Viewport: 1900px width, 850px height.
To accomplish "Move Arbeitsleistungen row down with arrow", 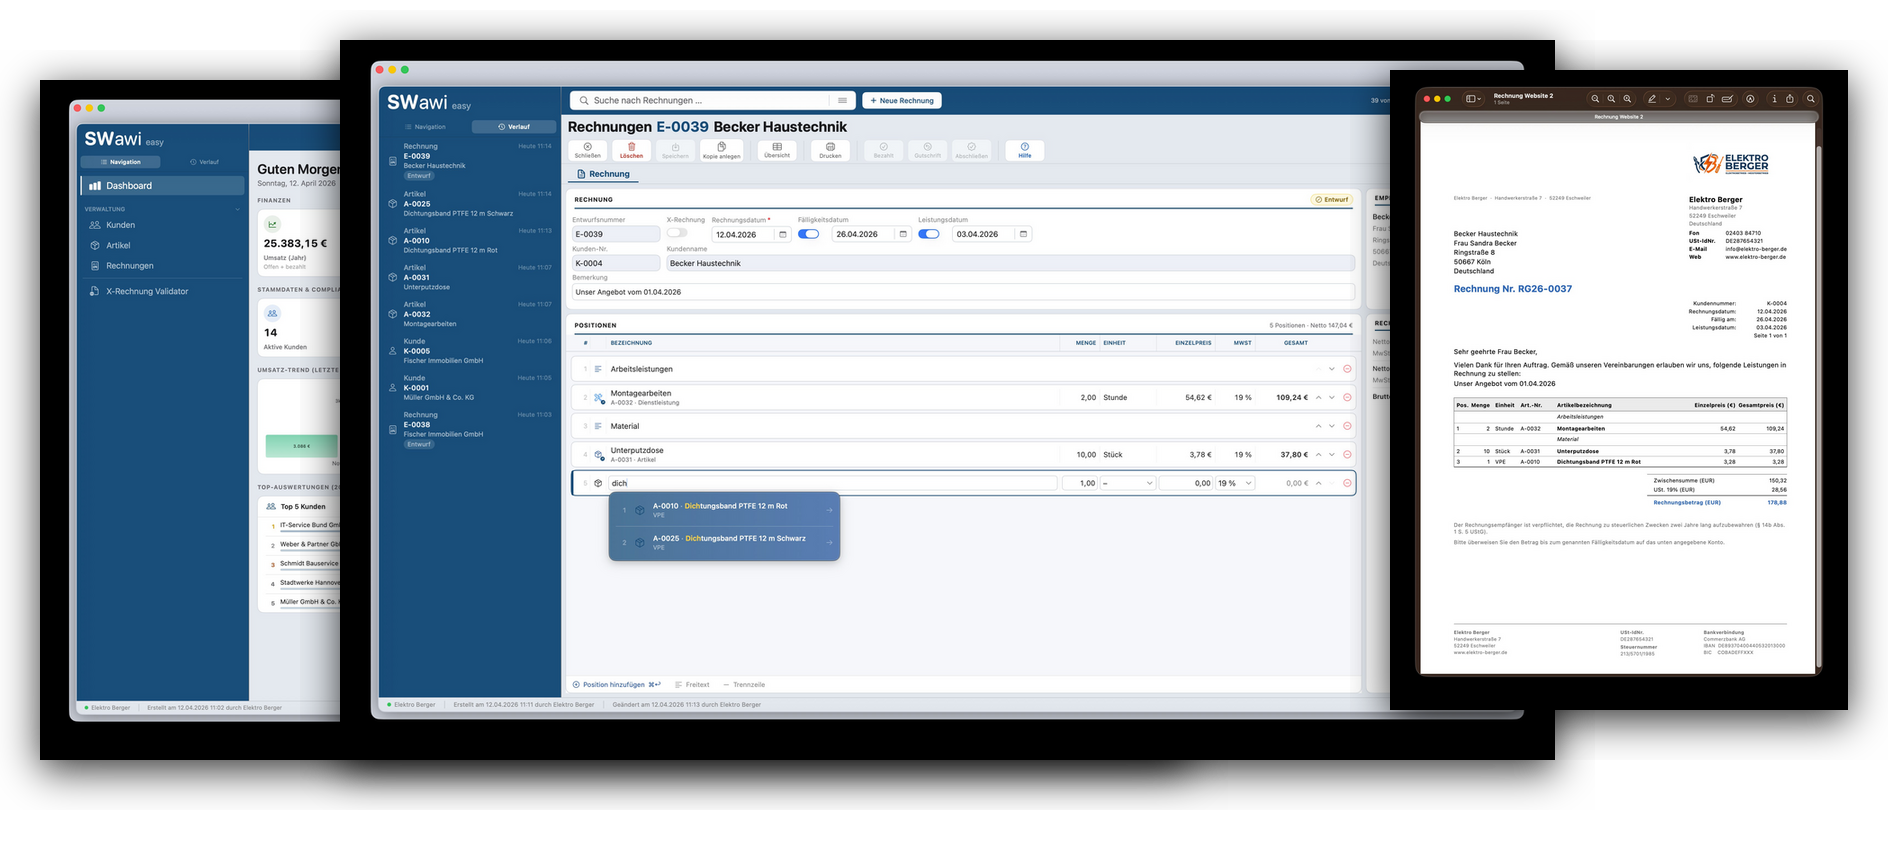I will pyautogui.click(x=1332, y=369).
